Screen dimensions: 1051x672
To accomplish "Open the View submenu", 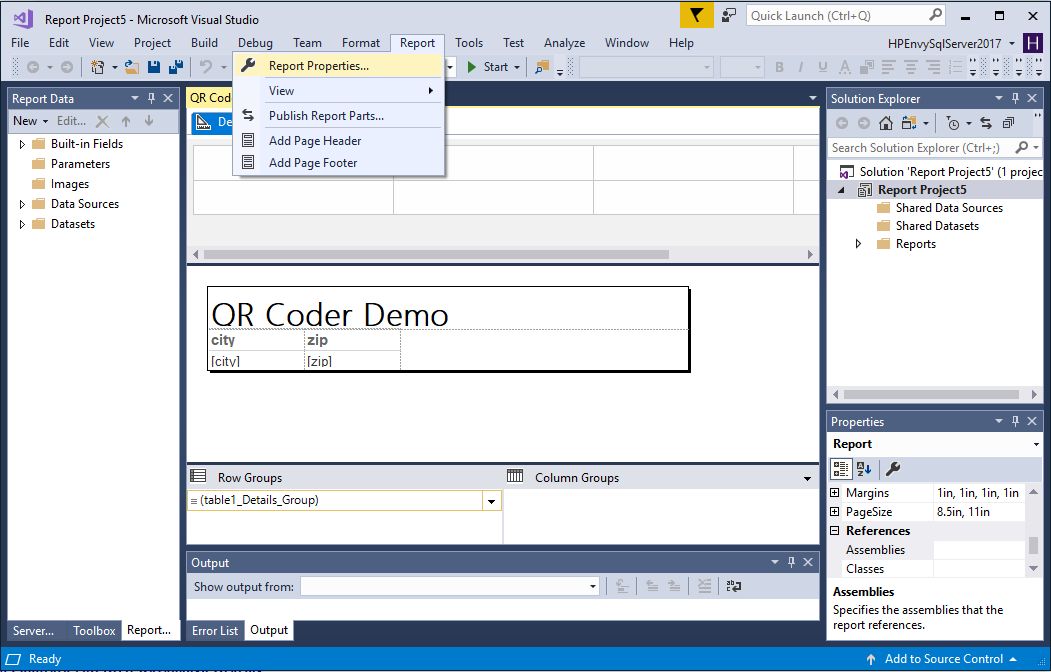I will point(338,90).
